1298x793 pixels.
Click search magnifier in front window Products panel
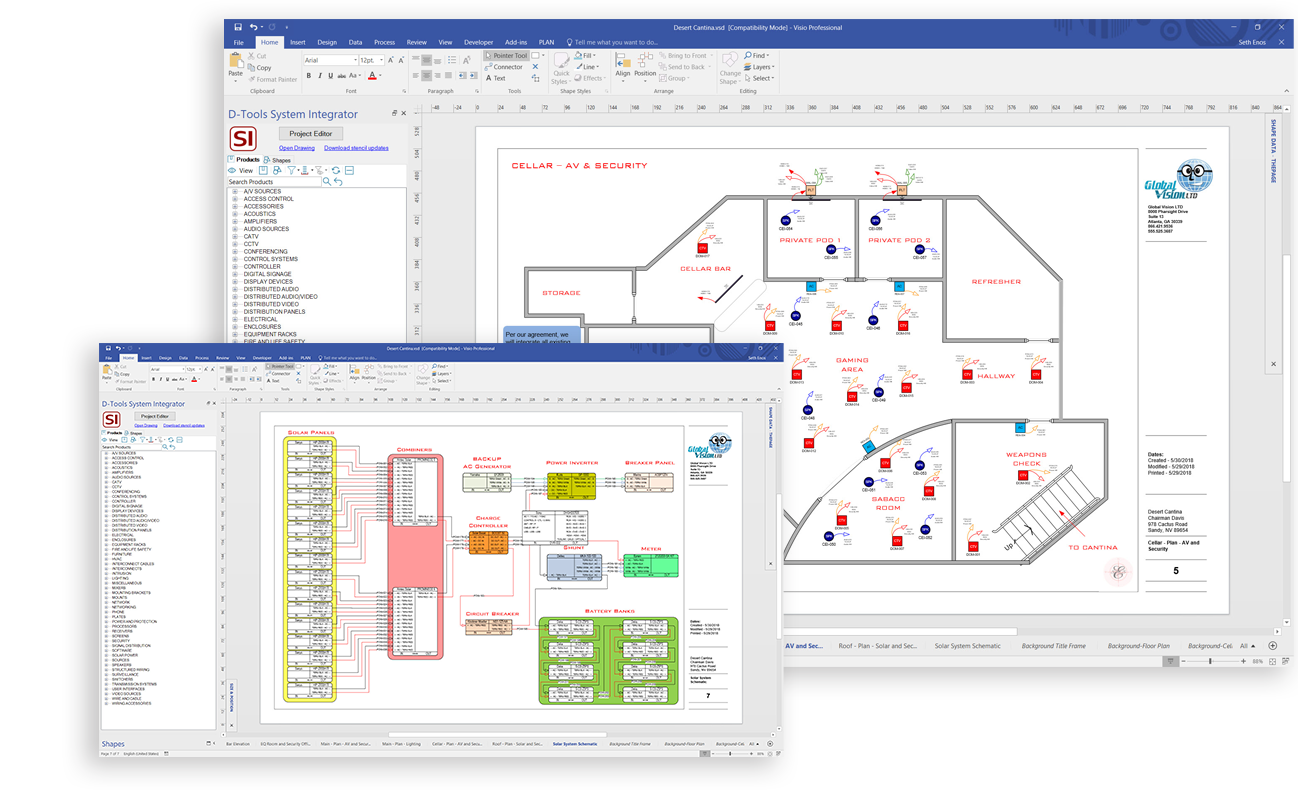(164, 447)
